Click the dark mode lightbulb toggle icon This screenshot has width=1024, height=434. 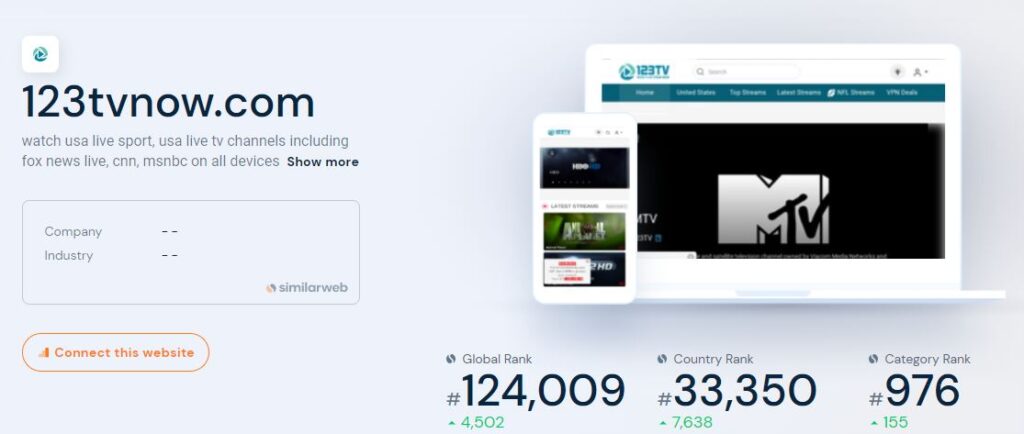(897, 72)
